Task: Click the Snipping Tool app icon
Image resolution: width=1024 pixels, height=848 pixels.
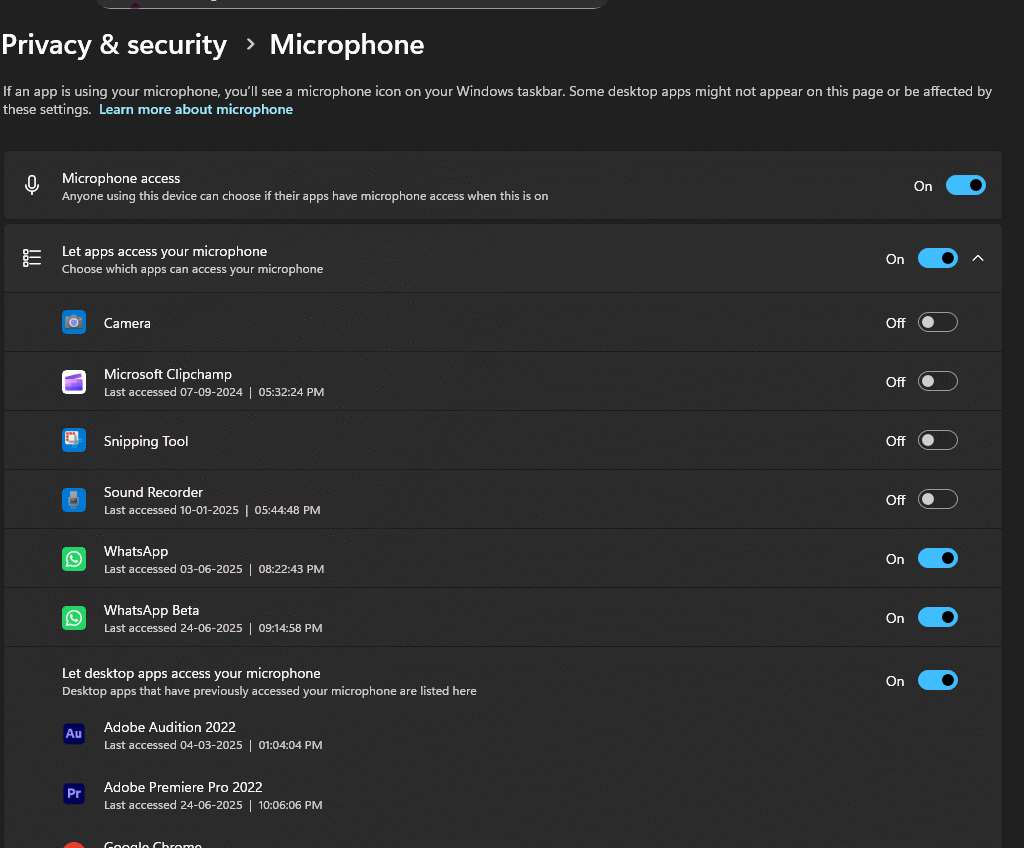Action: point(74,440)
